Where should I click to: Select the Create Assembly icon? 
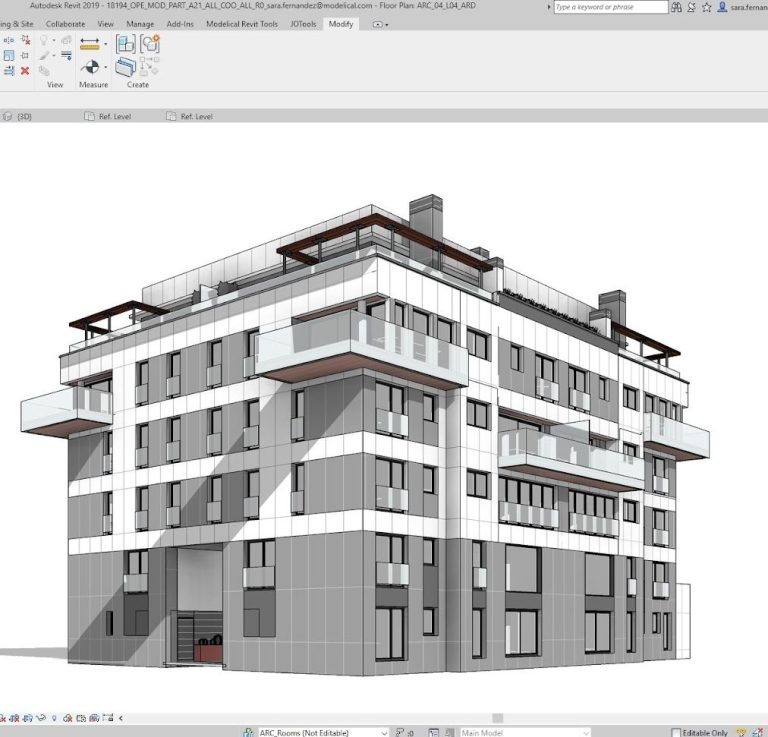click(x=126, y=44)
